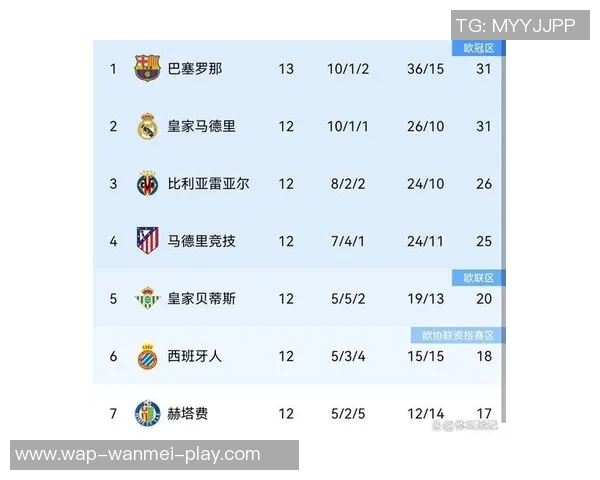The height and width of the screenshot is (480, 600).
Task: Click the Real Betis crest icon
Action: (148, 298)
